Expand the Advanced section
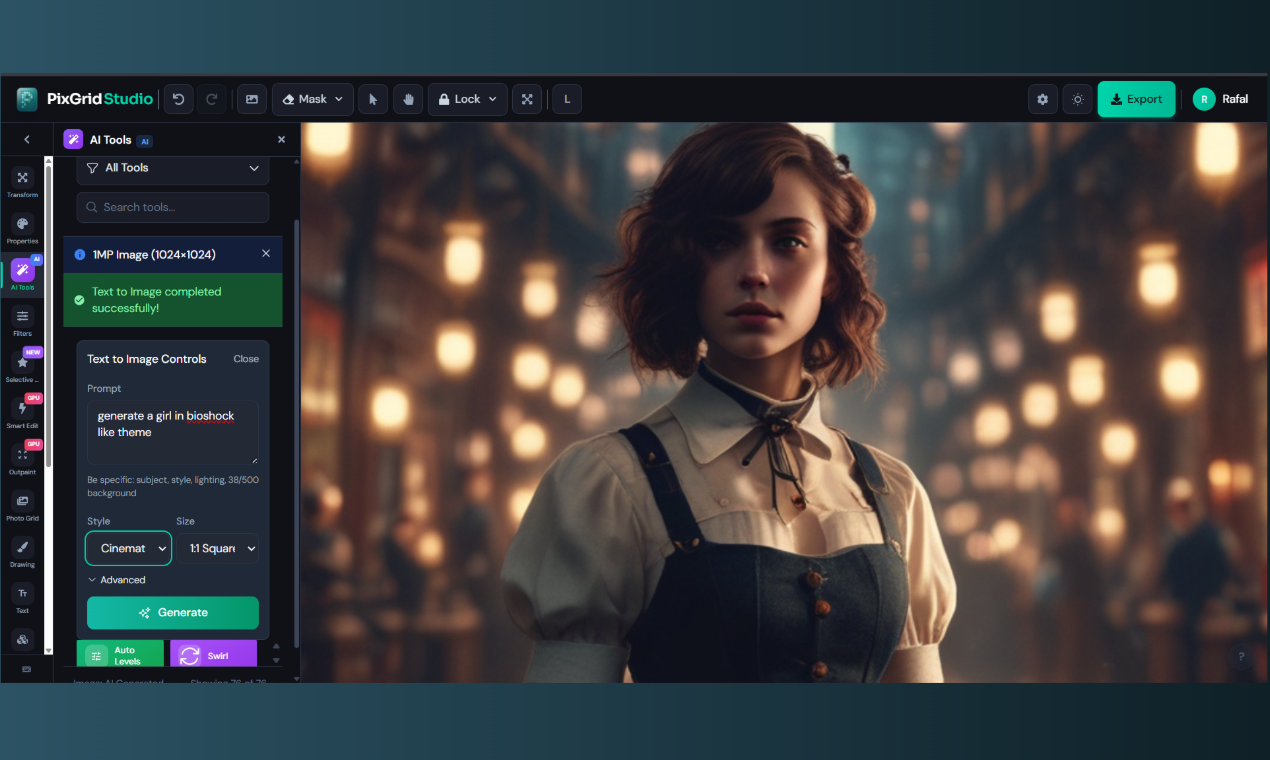 (117, 579)
